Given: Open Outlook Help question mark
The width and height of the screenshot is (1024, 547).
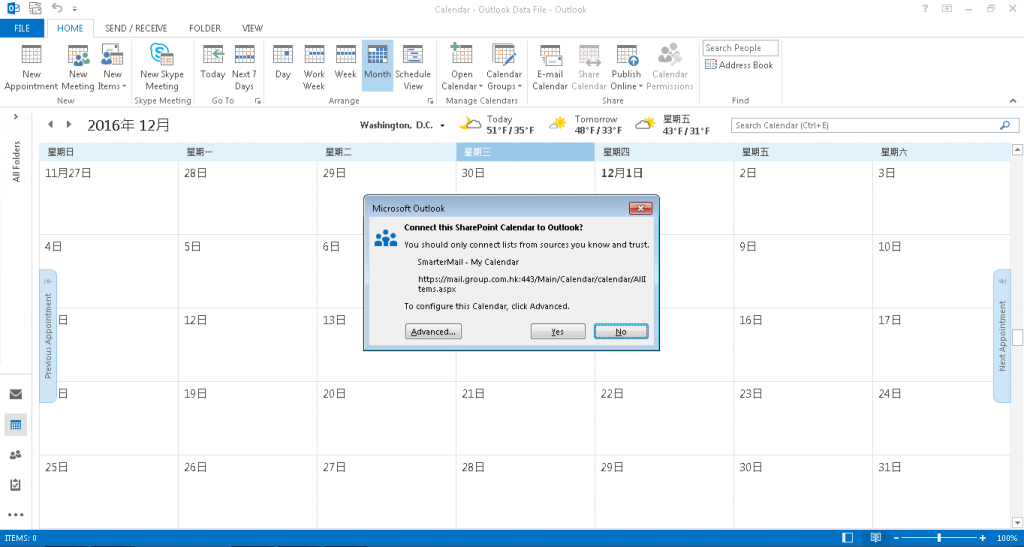Looking at the screenshot, I should click(x=925, y=8).
